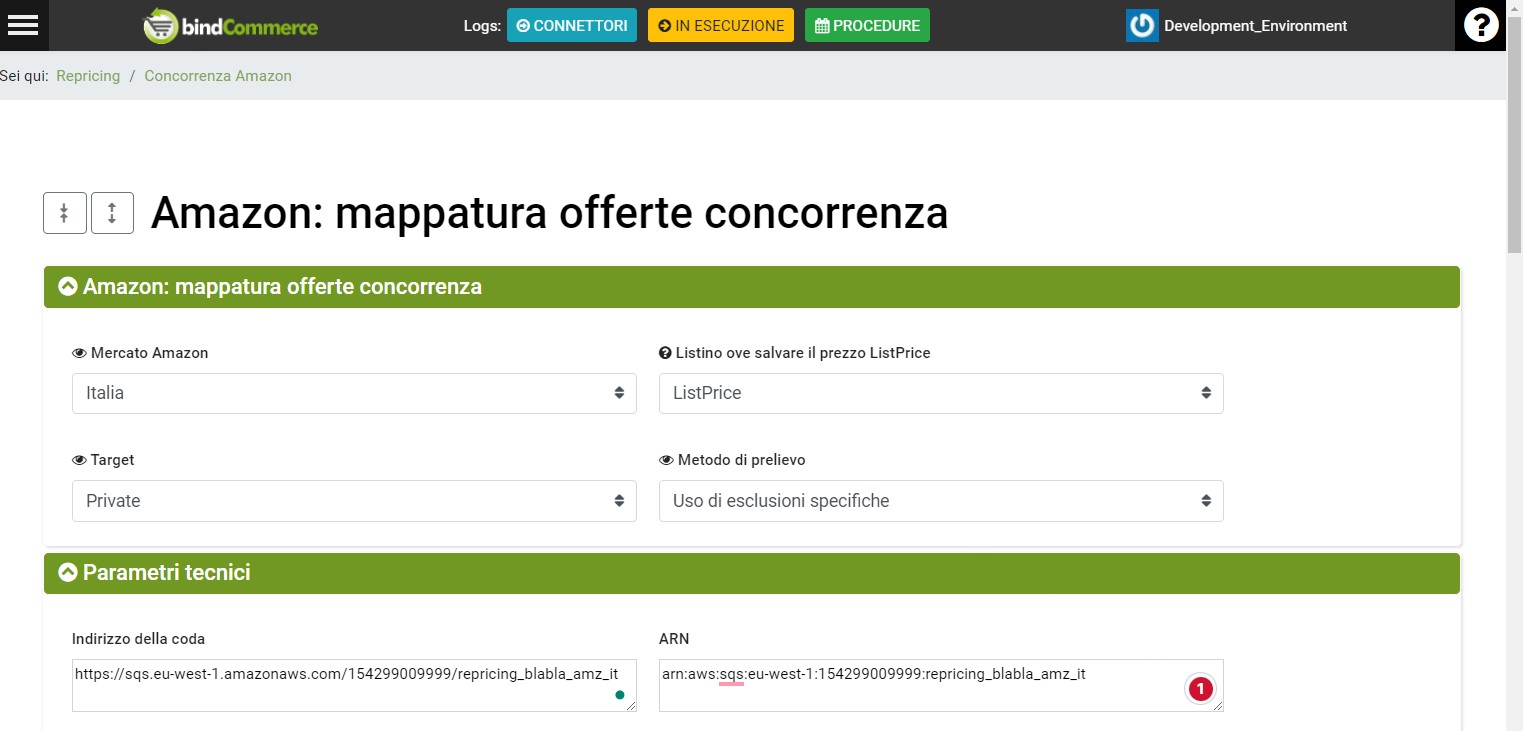Go to the Repricing breadcrumb link

click(x=88, y=76)
